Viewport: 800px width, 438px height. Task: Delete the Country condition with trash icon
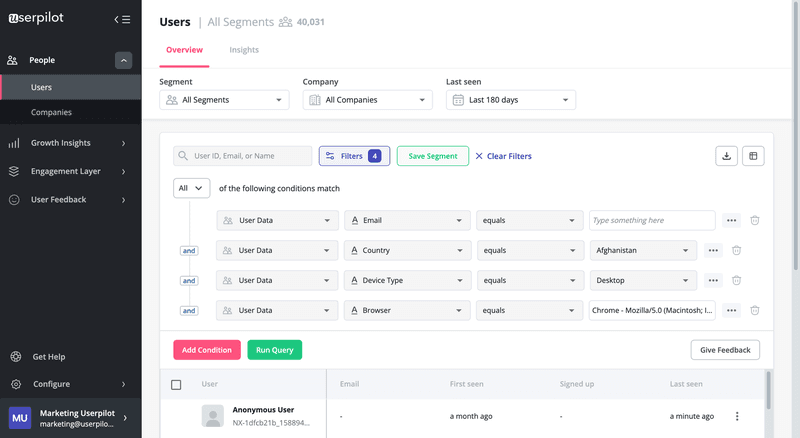click(x=737, y=251)
